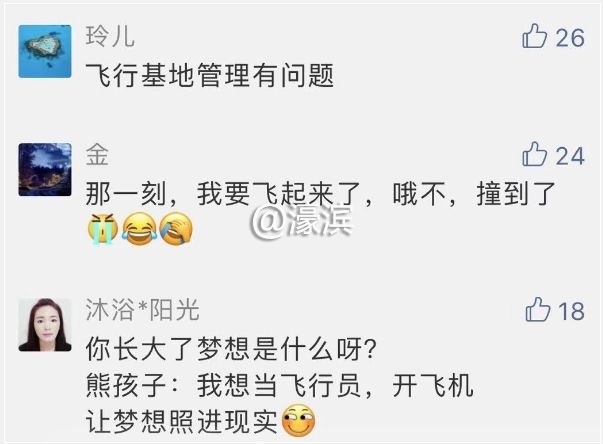This screenshot has width=603, height=444.
Task: Click the facepalm laughing emoji
Action: [x=176, y=229]
